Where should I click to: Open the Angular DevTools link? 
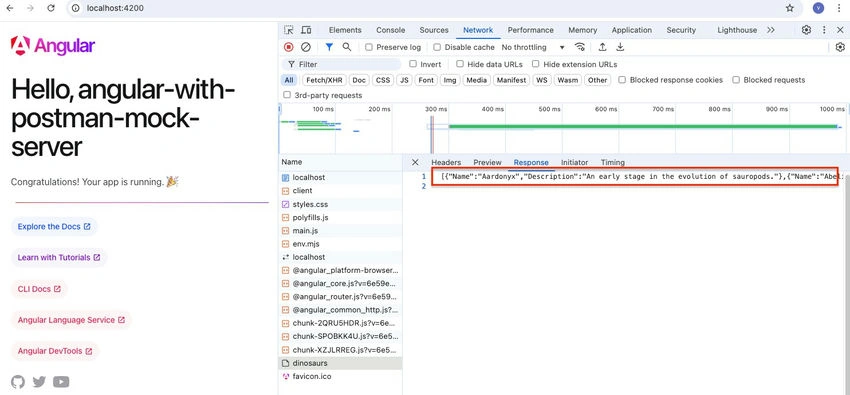pyautogui.click(x=55, y=351)
